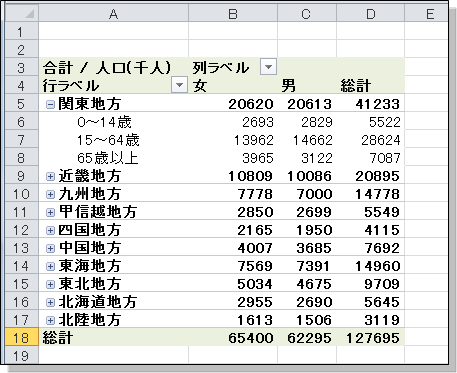The width and height of the screenshot is (457, 373).
Task: Expand the 九州地方 group
Action: coord(50,195)
